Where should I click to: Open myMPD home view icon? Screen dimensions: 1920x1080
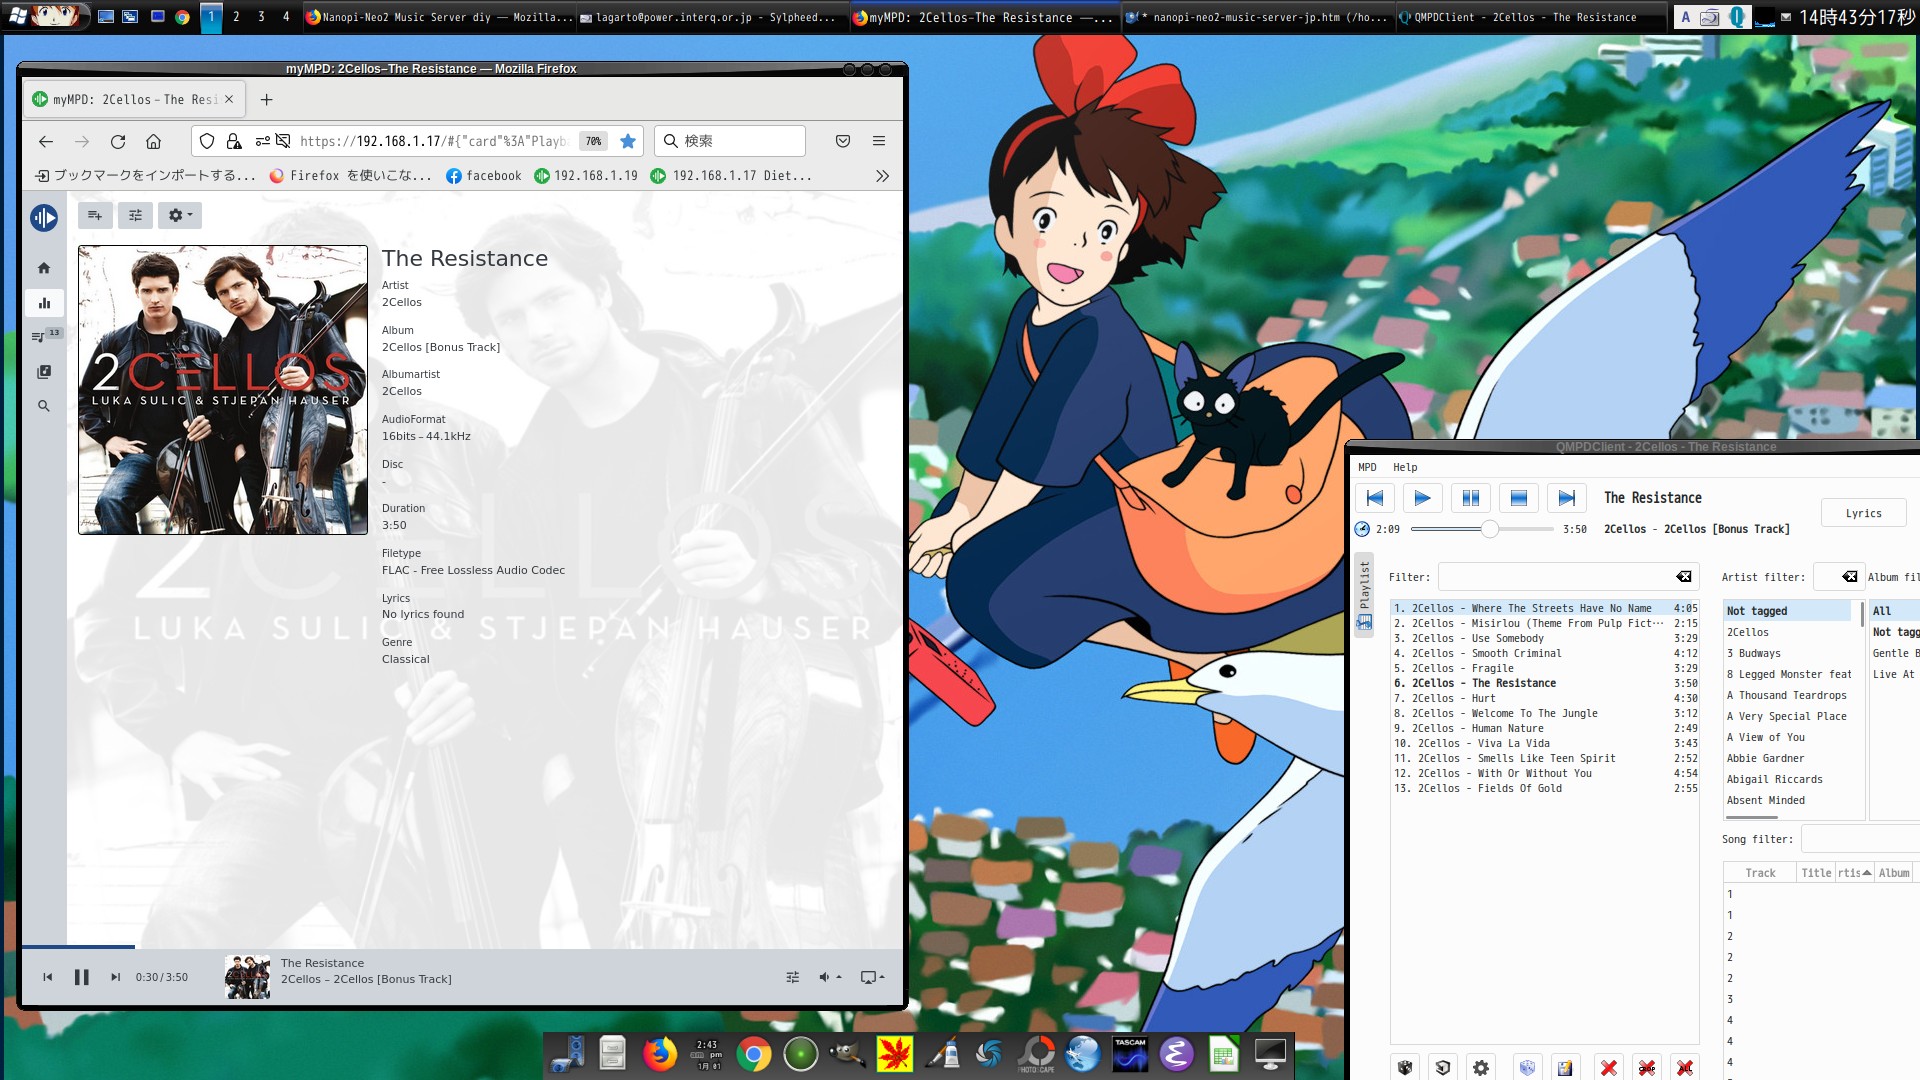coord(44,268)
